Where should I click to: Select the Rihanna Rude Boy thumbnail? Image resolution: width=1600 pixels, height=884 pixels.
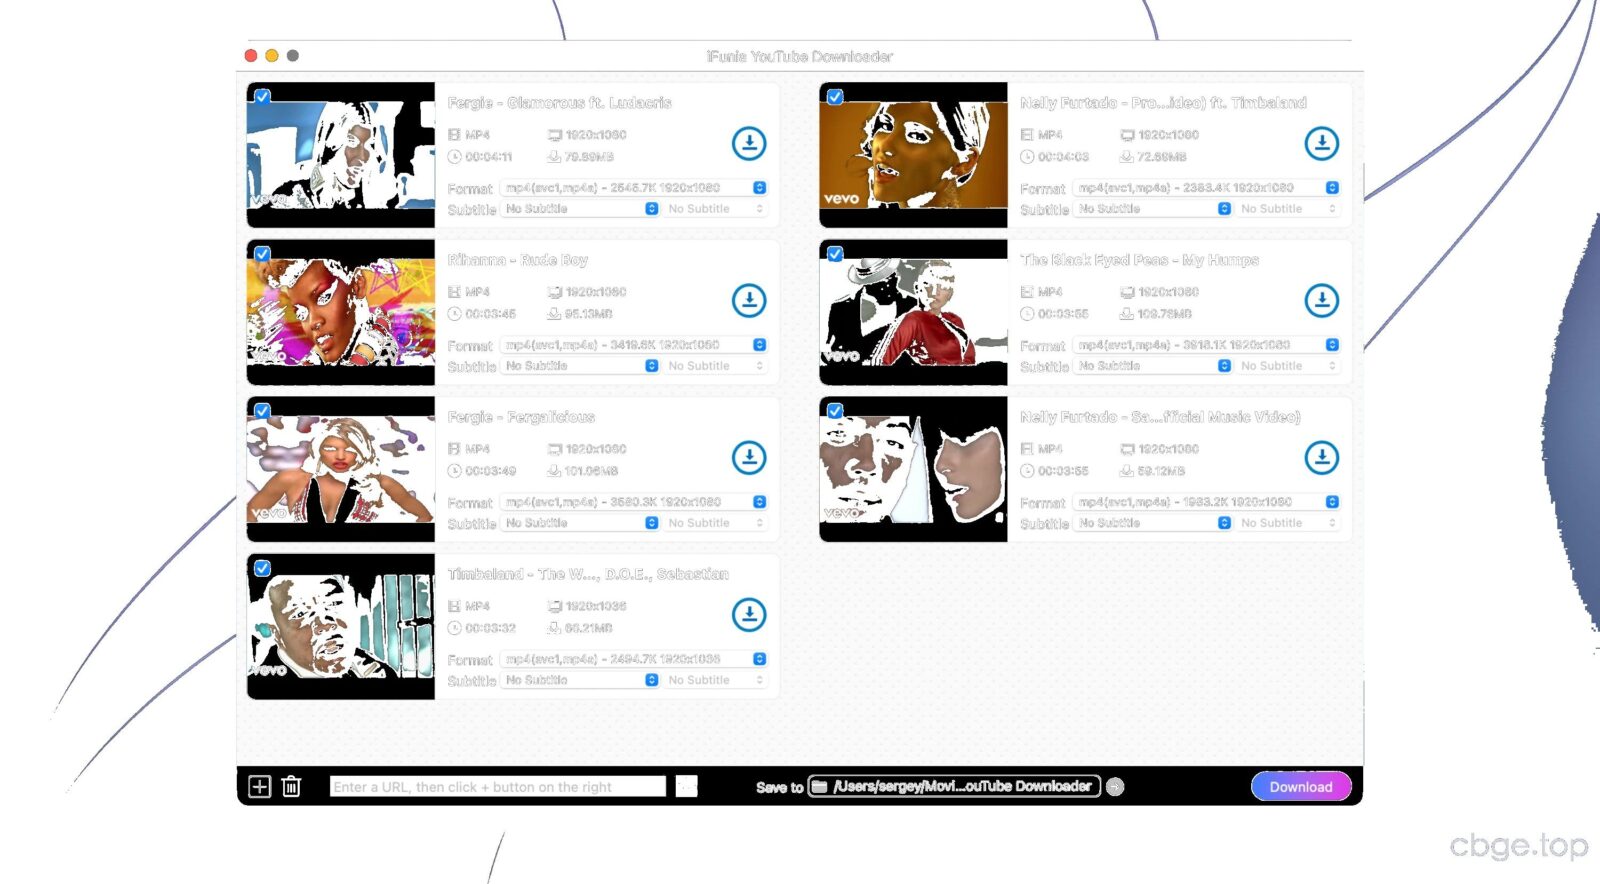[x=341, y=312]
